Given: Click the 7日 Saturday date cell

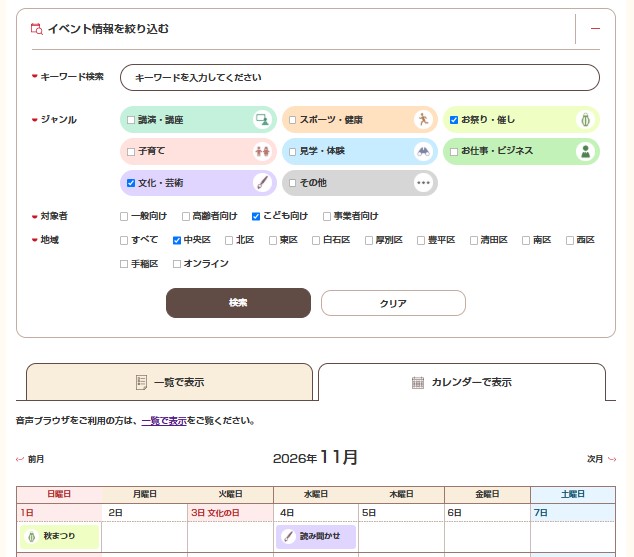Looking at the screenshot, I should (x=573, y=513).
